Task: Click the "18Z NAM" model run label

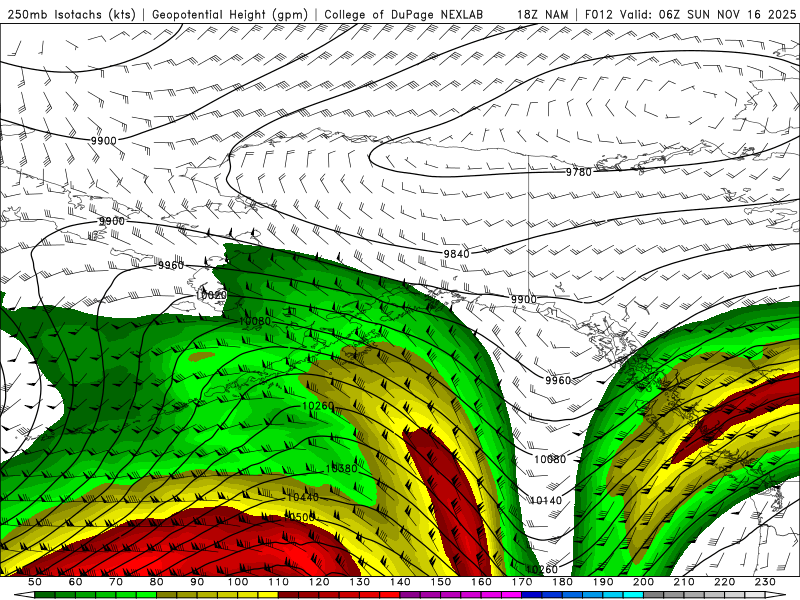Action: coord(543,14)
